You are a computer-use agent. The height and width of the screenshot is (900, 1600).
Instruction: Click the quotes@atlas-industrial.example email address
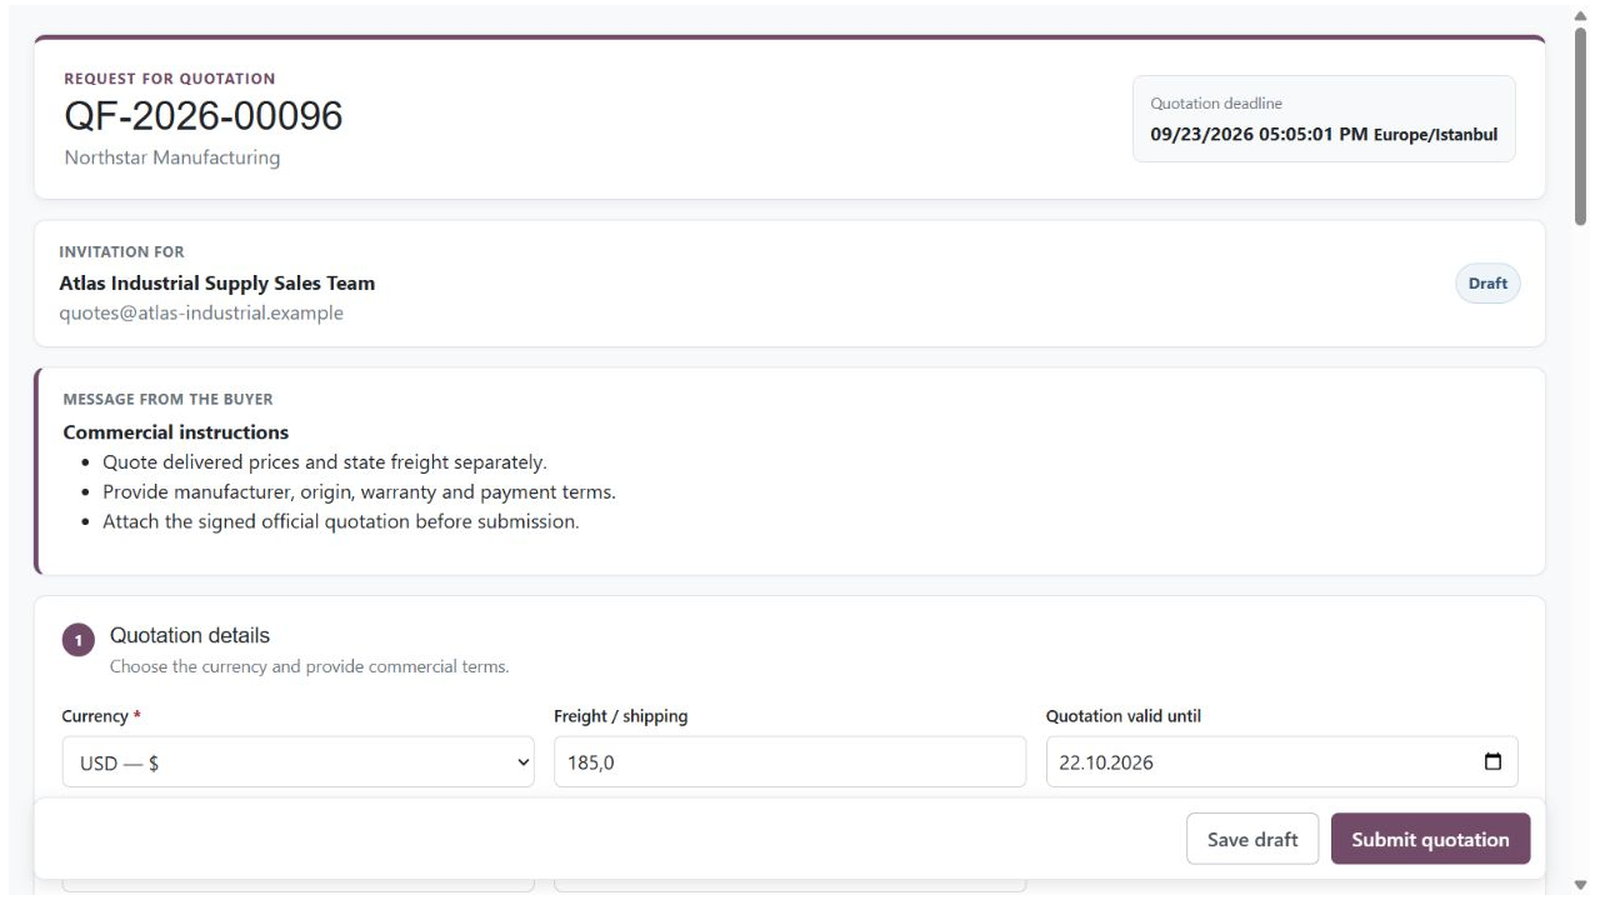(x=201, y=313)
